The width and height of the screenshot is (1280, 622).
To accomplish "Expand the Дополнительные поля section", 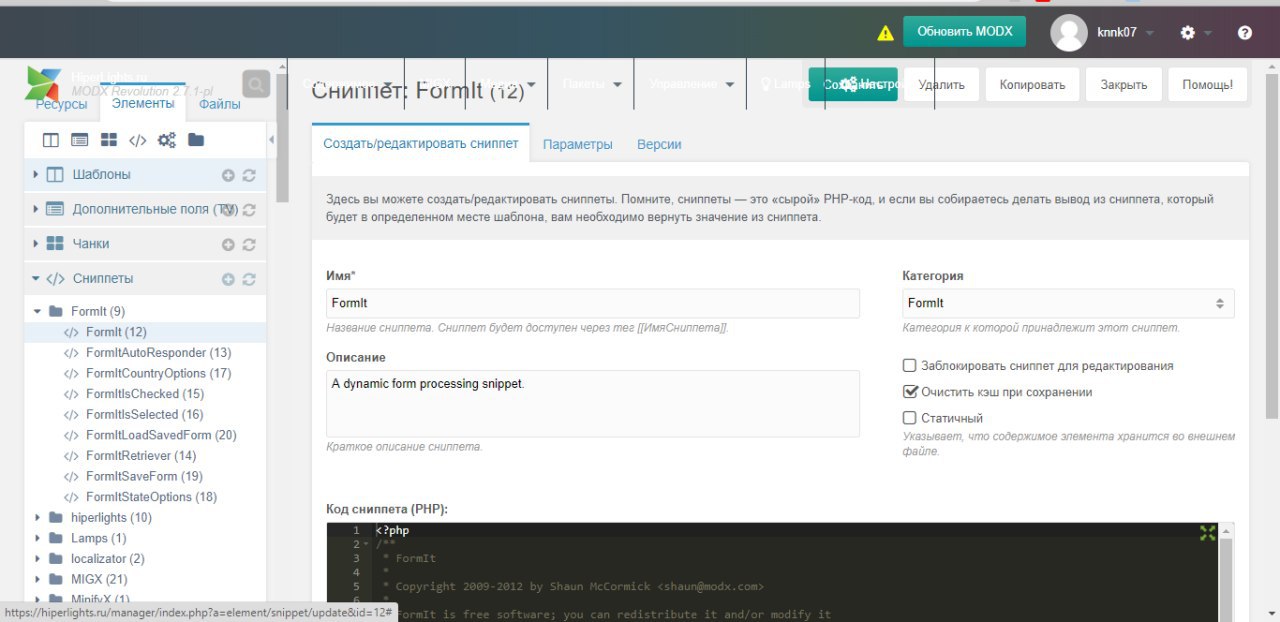I will point(36,209).
